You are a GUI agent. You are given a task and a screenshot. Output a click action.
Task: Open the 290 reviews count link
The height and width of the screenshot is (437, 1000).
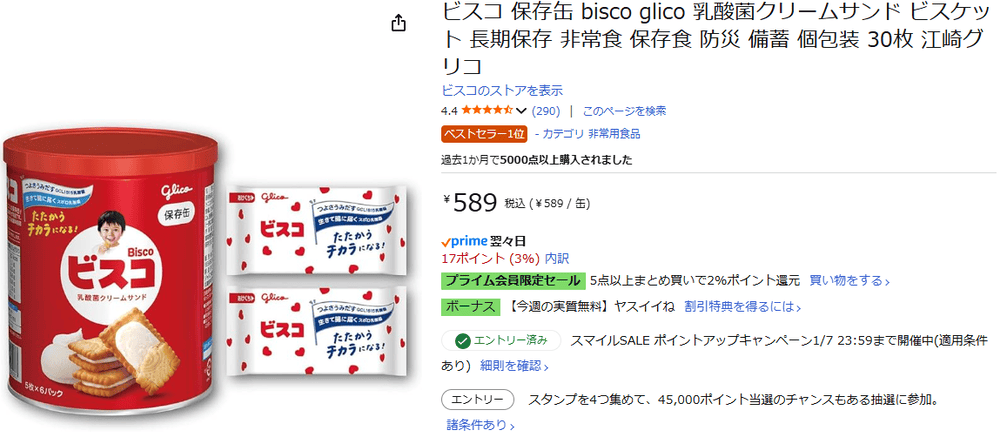click(x=546, y=110)
